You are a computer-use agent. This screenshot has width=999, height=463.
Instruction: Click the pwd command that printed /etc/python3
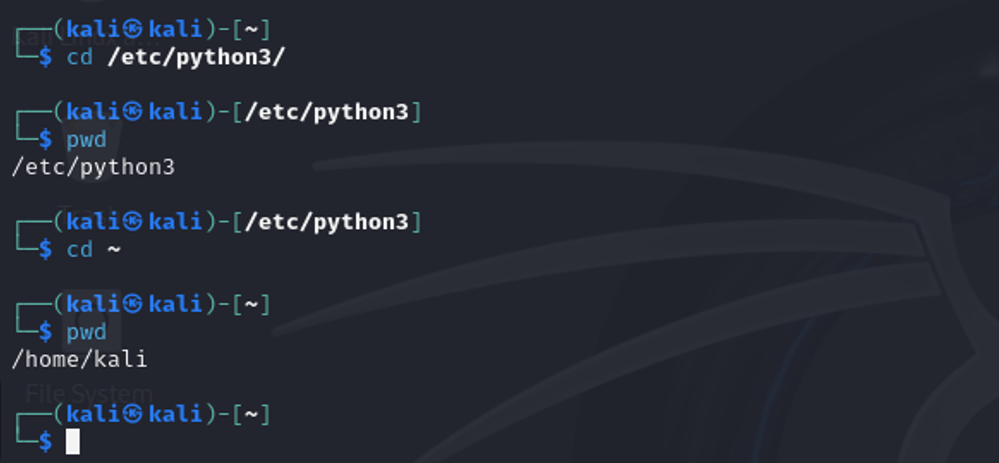86,140
